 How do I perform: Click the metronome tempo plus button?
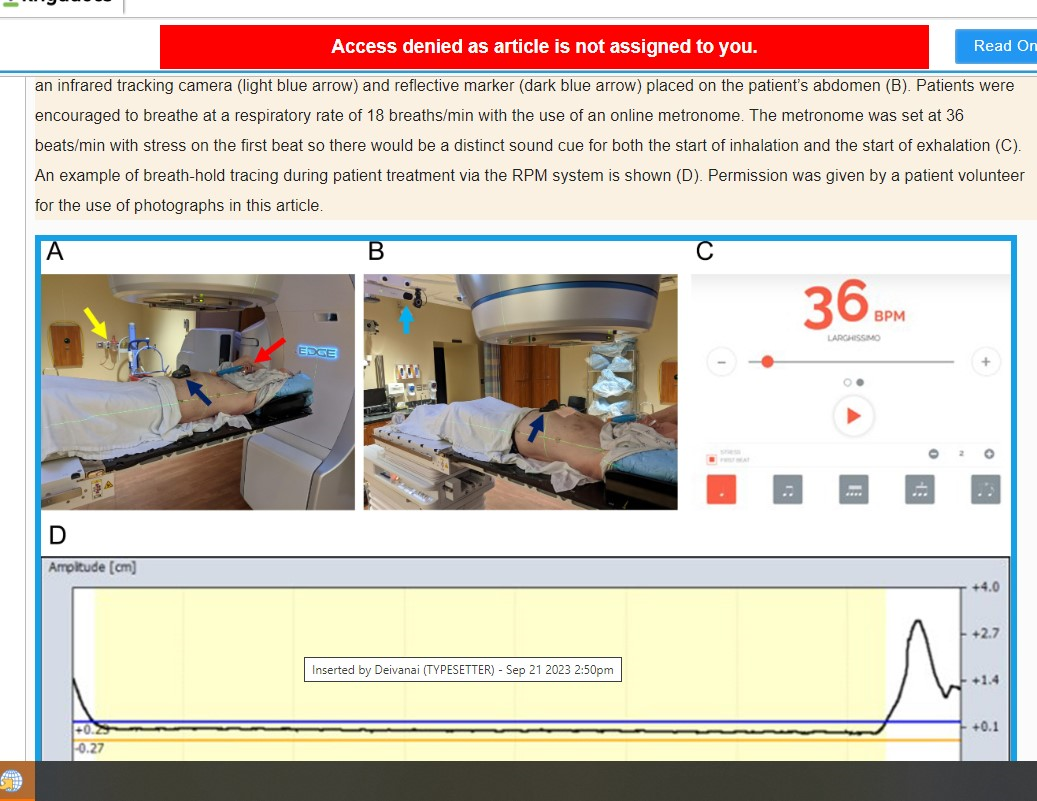[985, 362]
